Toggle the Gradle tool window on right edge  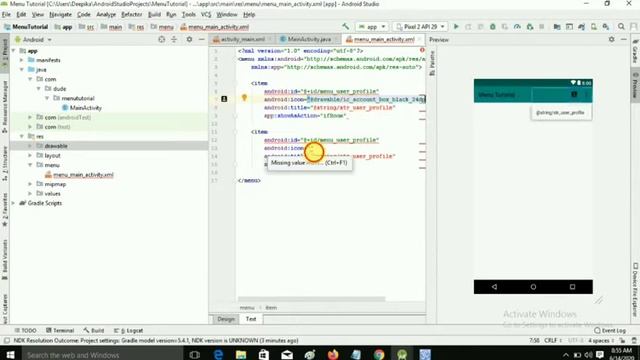click(635, 51)
